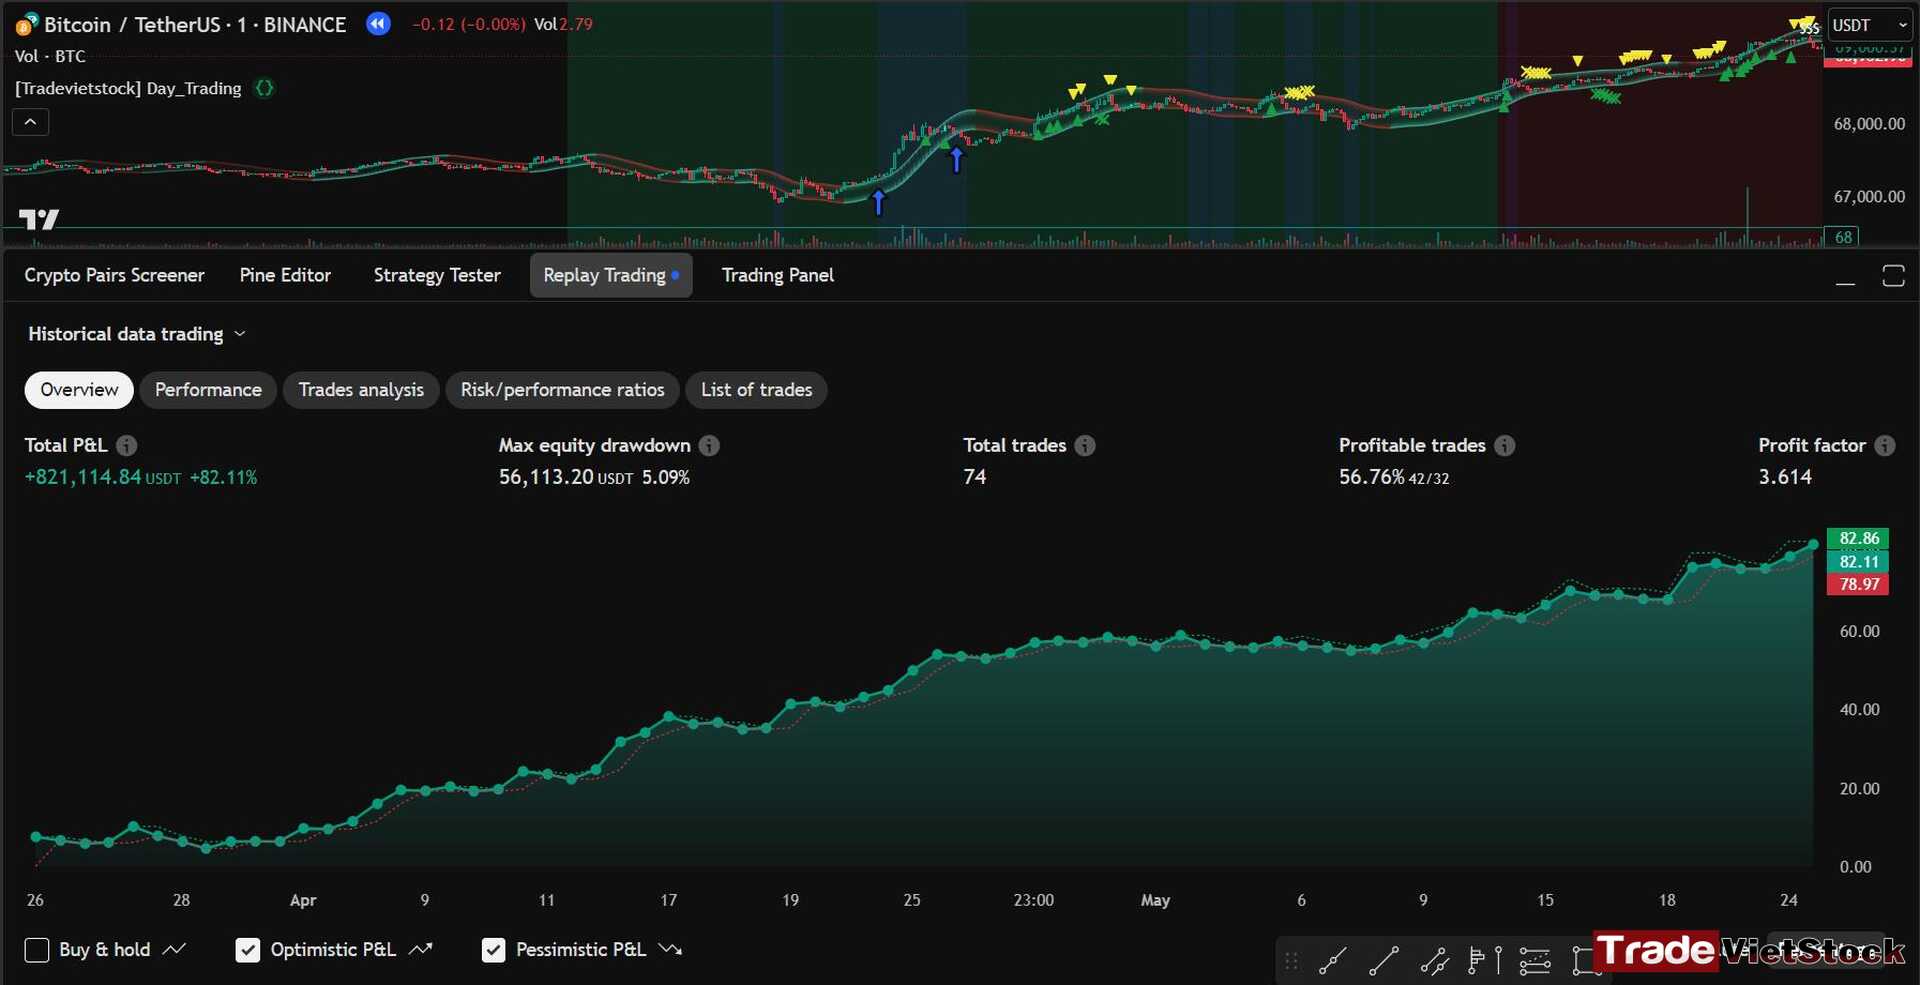Click the 68,000.00 price scale label
Image resolution: width=1920 pixels, height=985 pixels.
pos(1869,124)
